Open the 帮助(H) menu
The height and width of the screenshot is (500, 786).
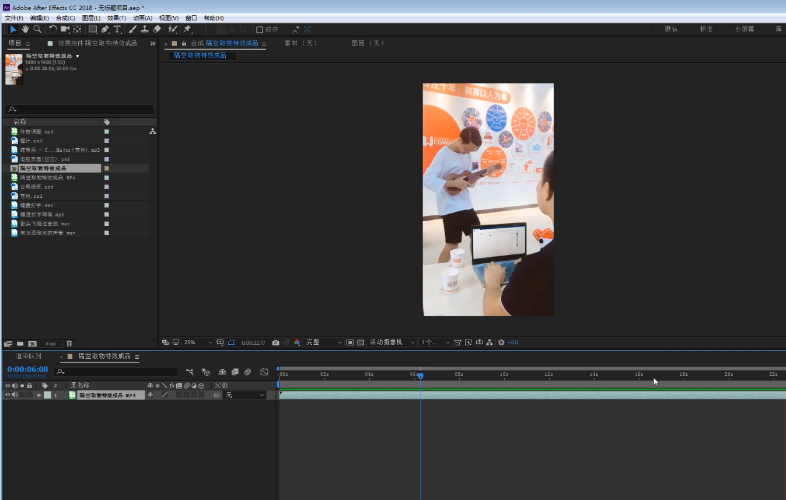click(x=214, y=18)
